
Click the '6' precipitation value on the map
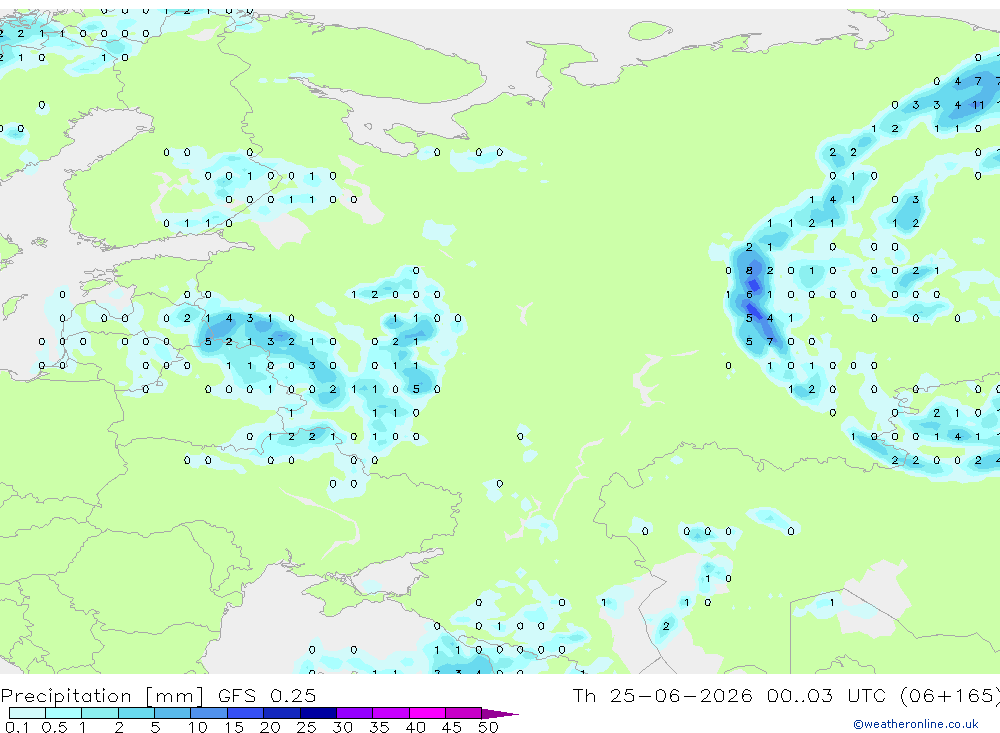pyautogui.click(x=749, y=294)
